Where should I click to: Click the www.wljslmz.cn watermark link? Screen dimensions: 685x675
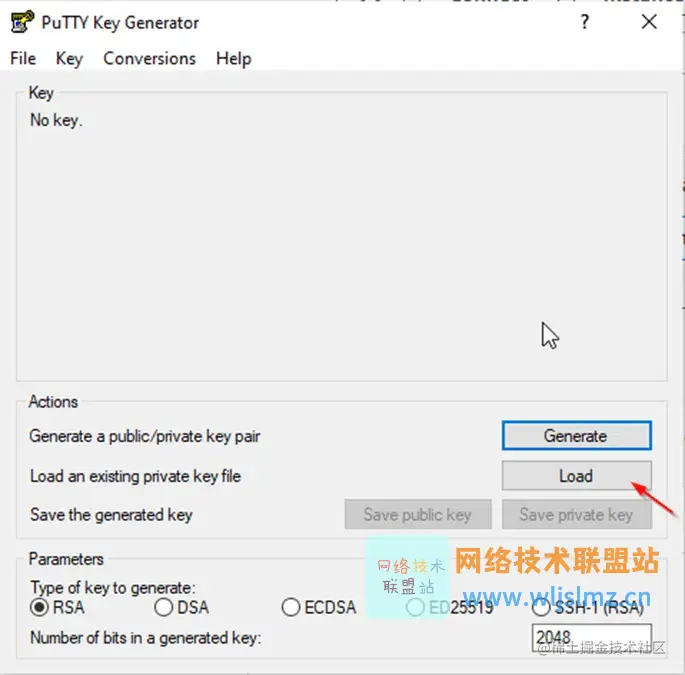point(557,597)
